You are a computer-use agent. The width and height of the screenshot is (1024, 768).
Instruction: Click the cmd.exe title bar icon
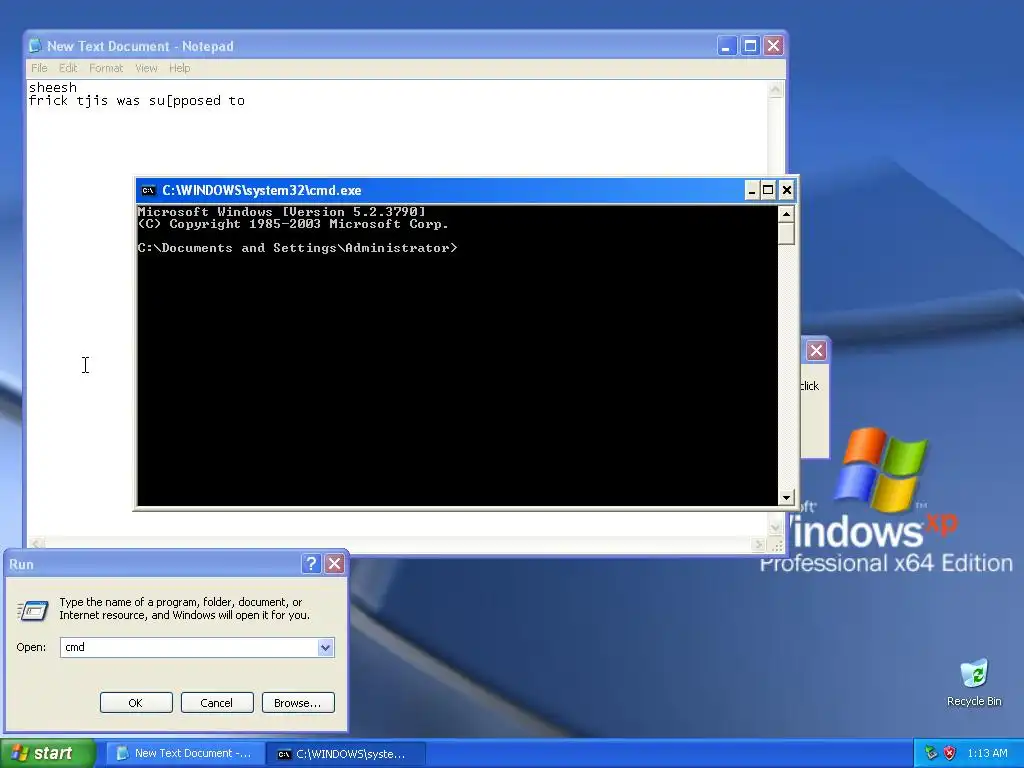pos(148,191)
